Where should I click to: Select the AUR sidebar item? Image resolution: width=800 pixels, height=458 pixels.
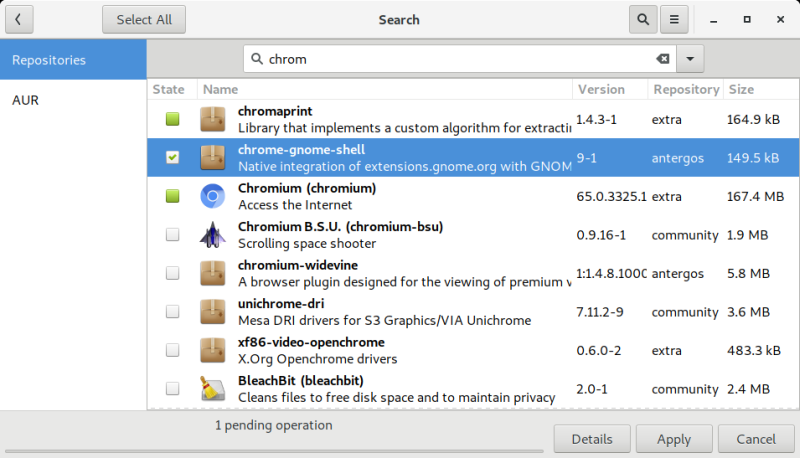coord(73,100)
